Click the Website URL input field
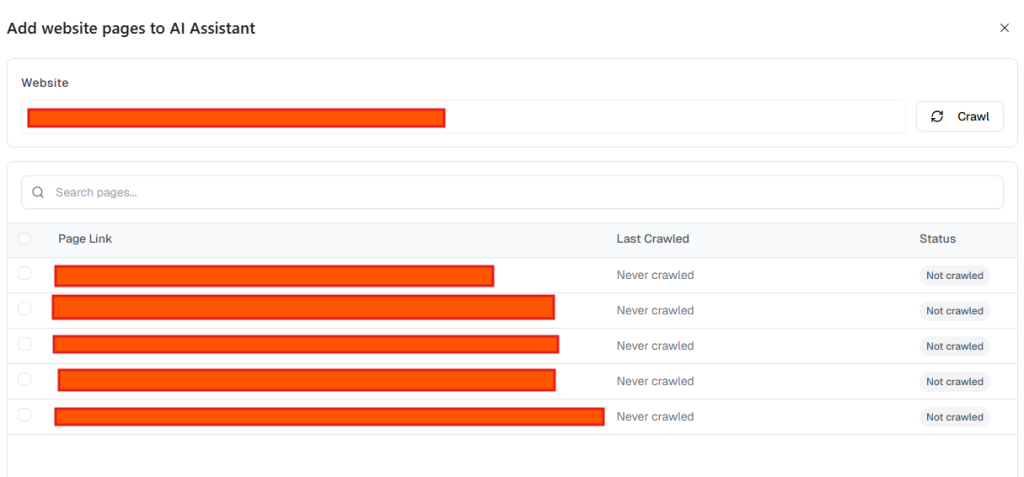 coord(463,117)
